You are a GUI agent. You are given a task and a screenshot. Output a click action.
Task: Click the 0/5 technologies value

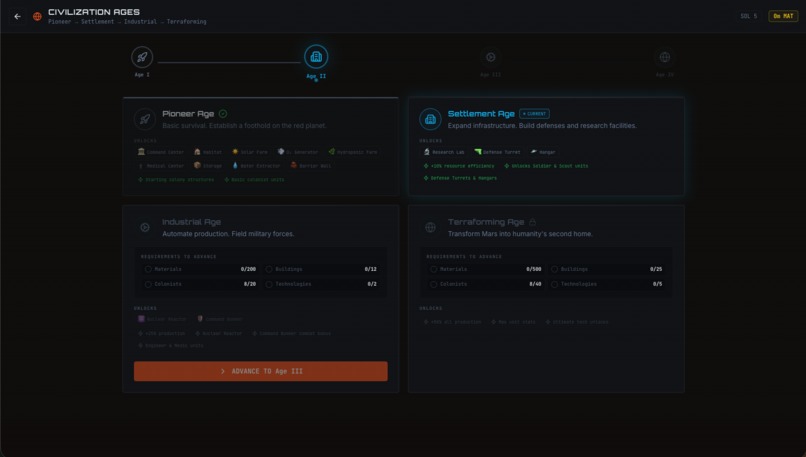657,284
